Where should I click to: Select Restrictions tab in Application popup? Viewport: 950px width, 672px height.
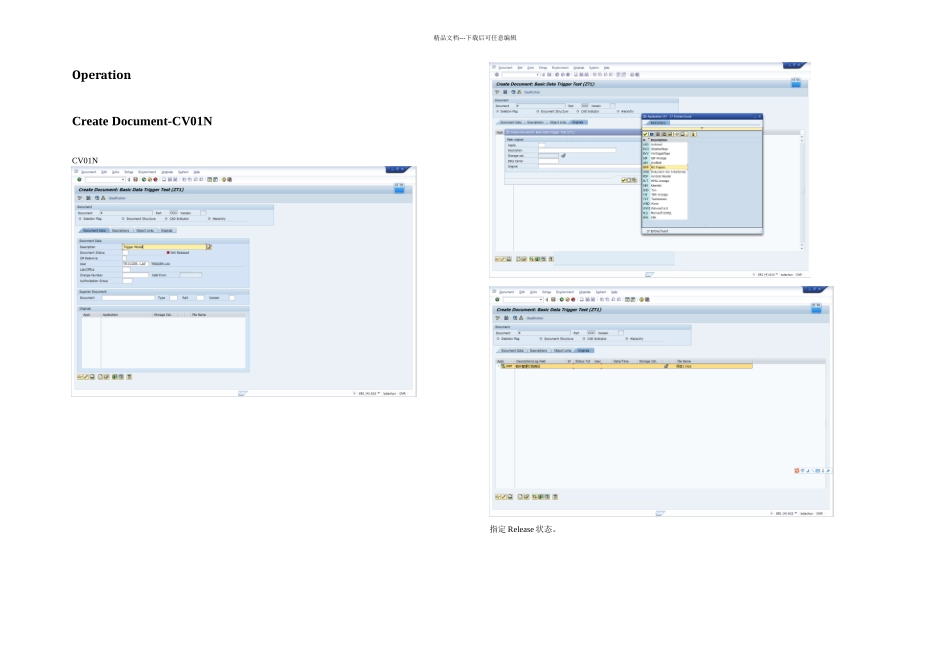point(657,122)
